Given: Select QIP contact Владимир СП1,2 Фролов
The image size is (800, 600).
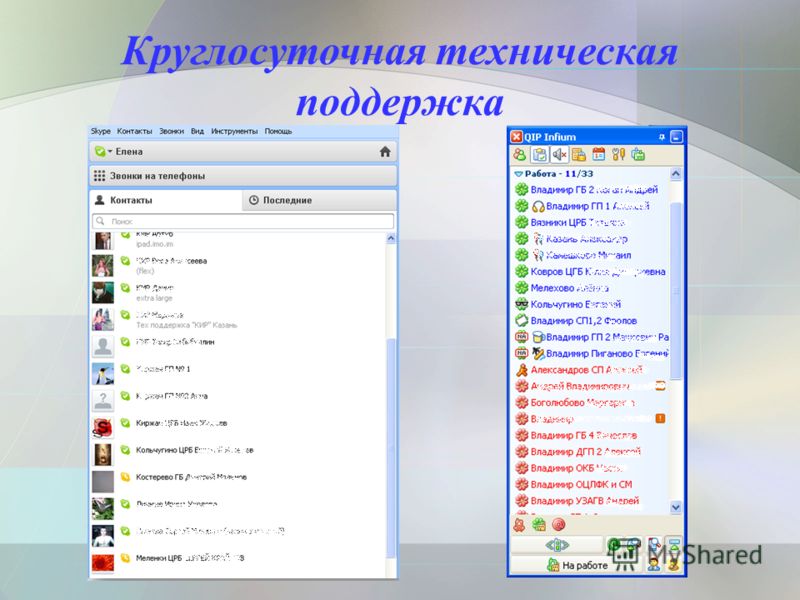Looking at the screenshot, I should pos(590,320).
